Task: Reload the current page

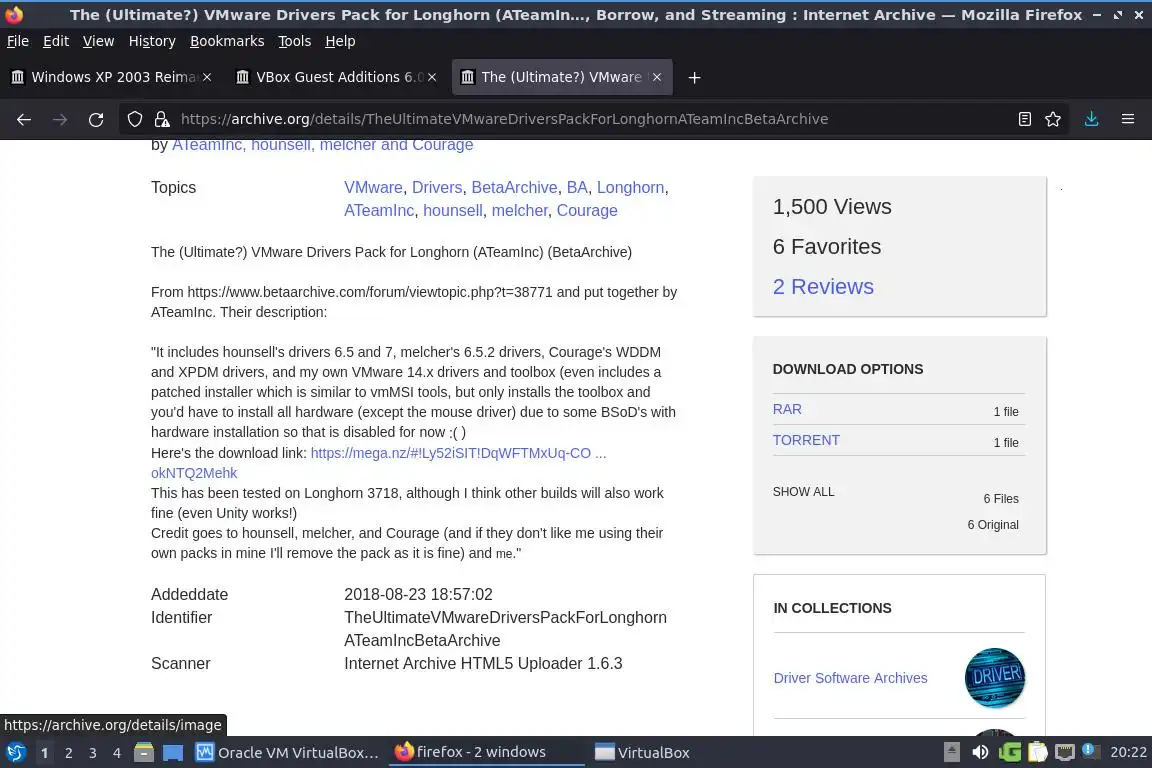Action: [x=96, y=119]
